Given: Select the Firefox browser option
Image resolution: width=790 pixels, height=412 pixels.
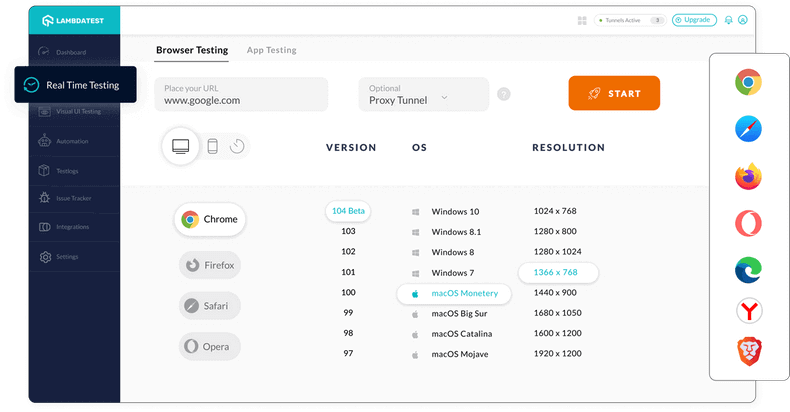Looking at the screenshot, I should pos(210,265).
